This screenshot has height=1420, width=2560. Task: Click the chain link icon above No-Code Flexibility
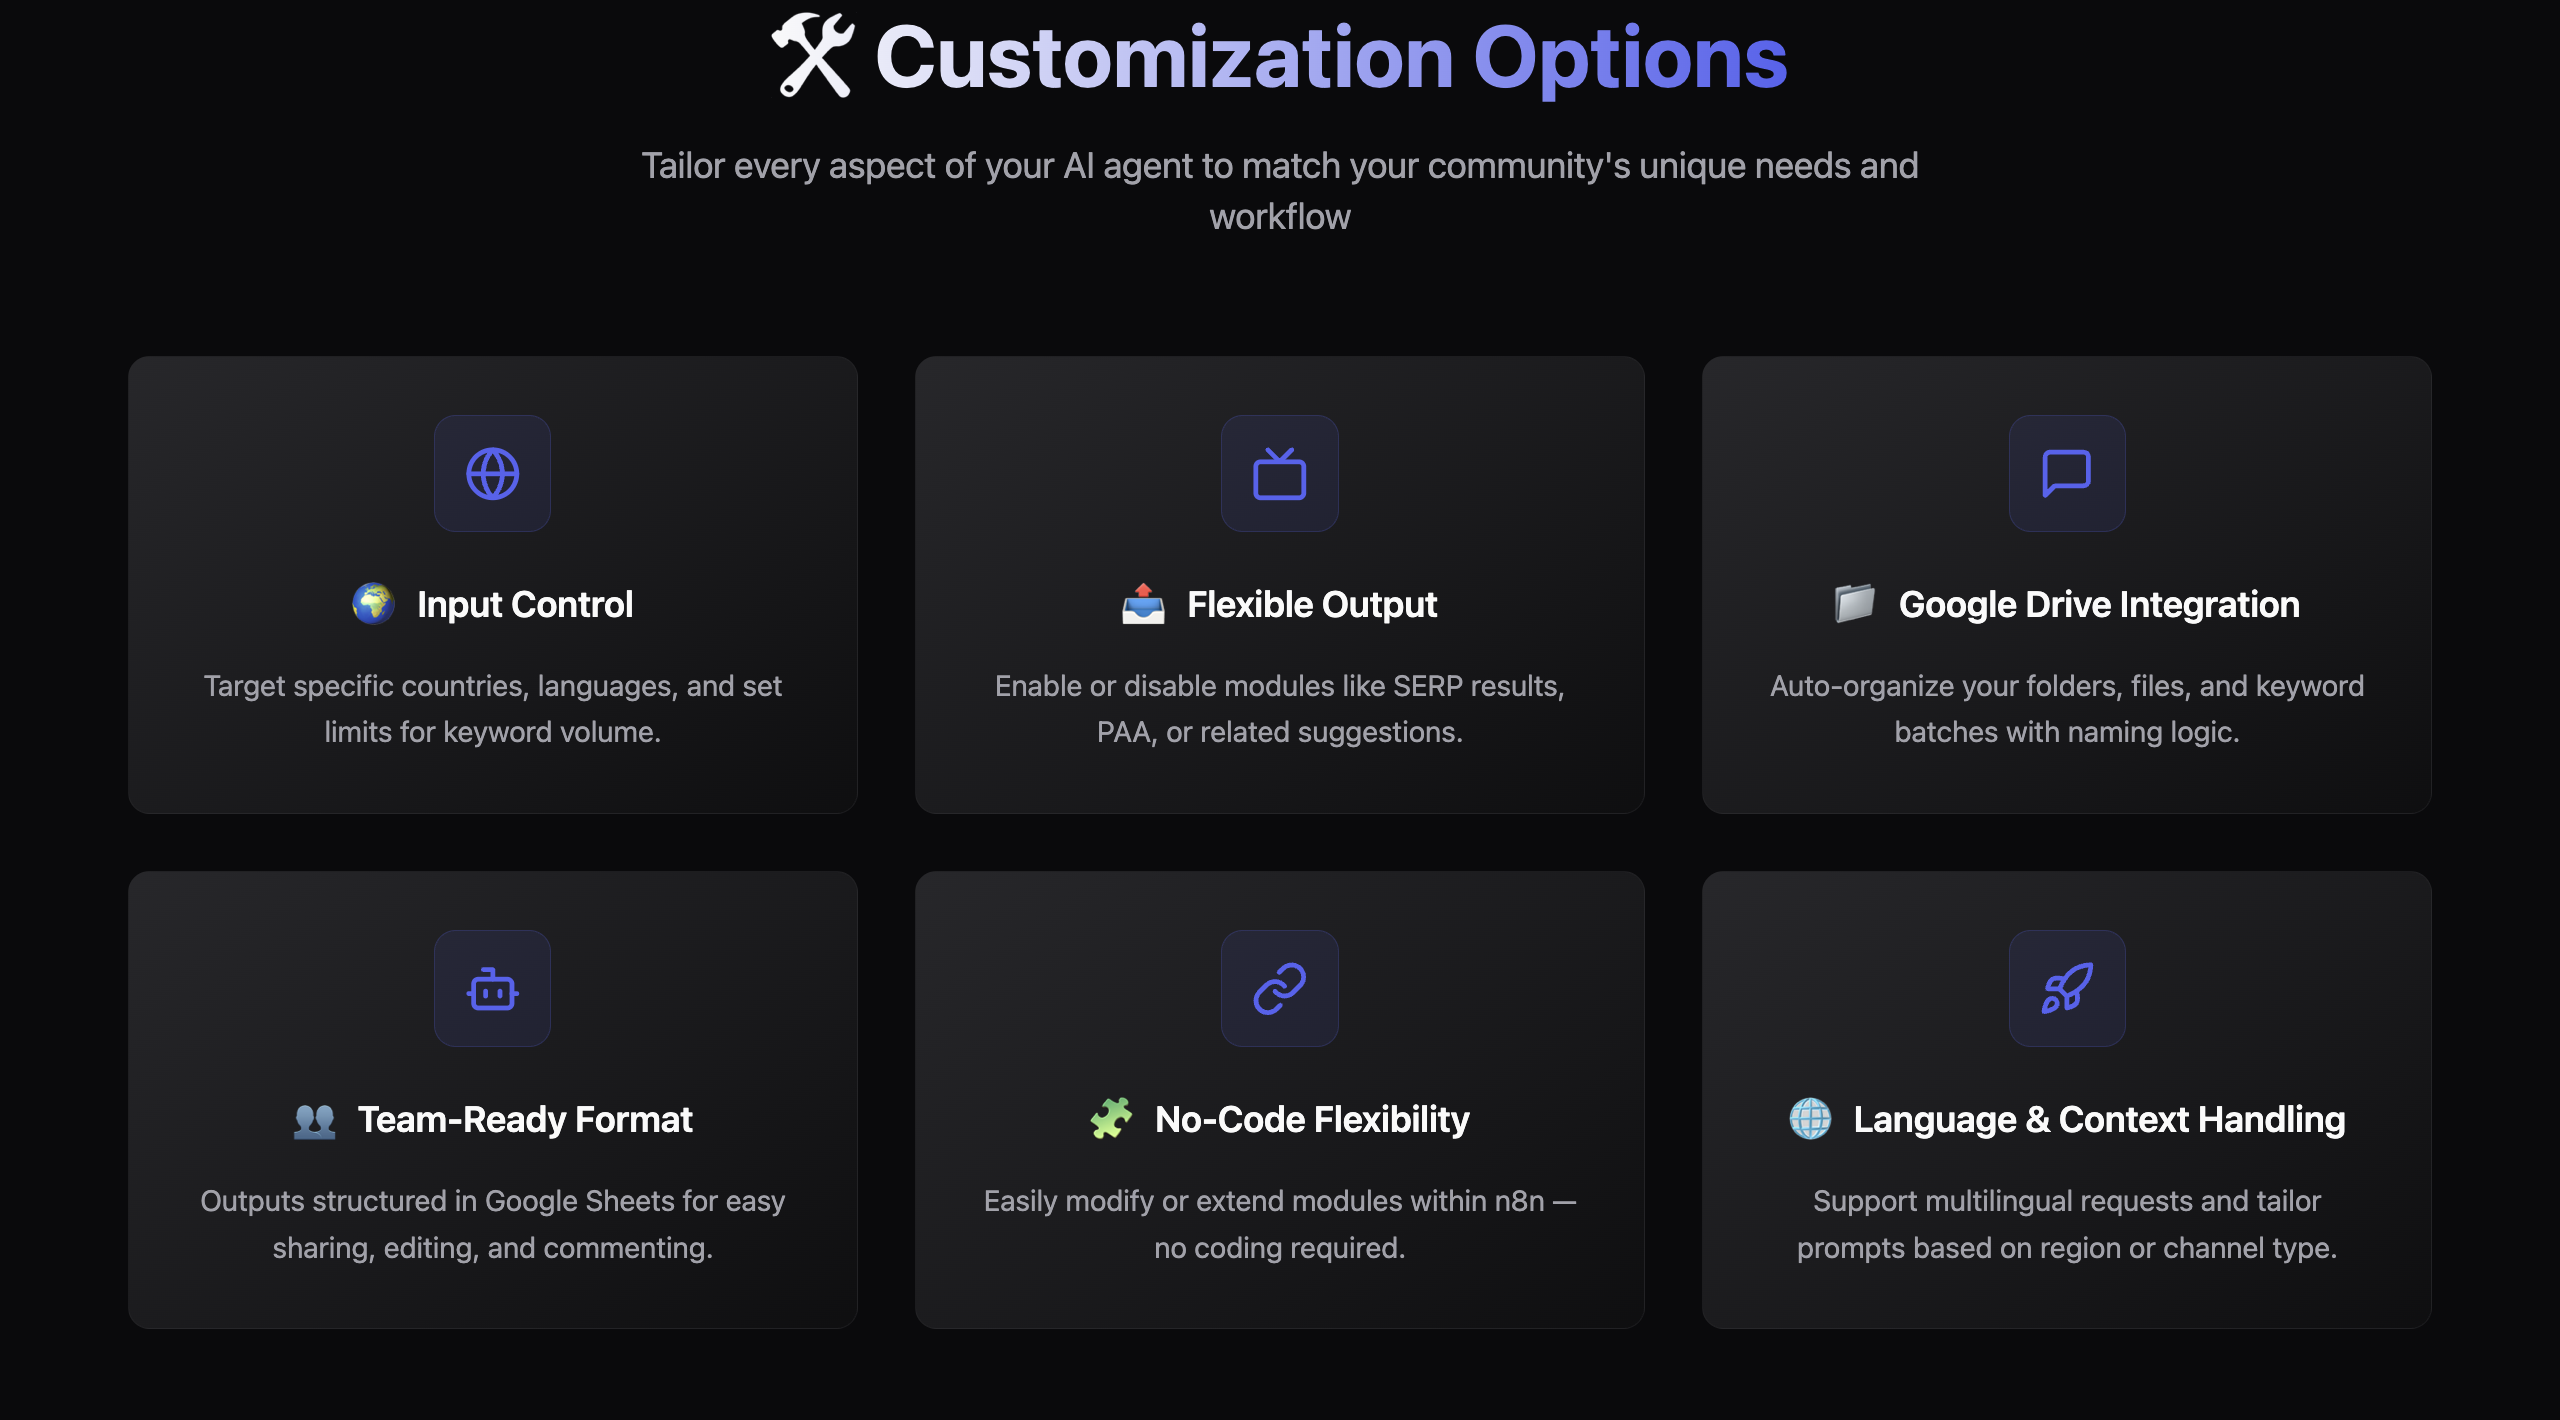1279,988
